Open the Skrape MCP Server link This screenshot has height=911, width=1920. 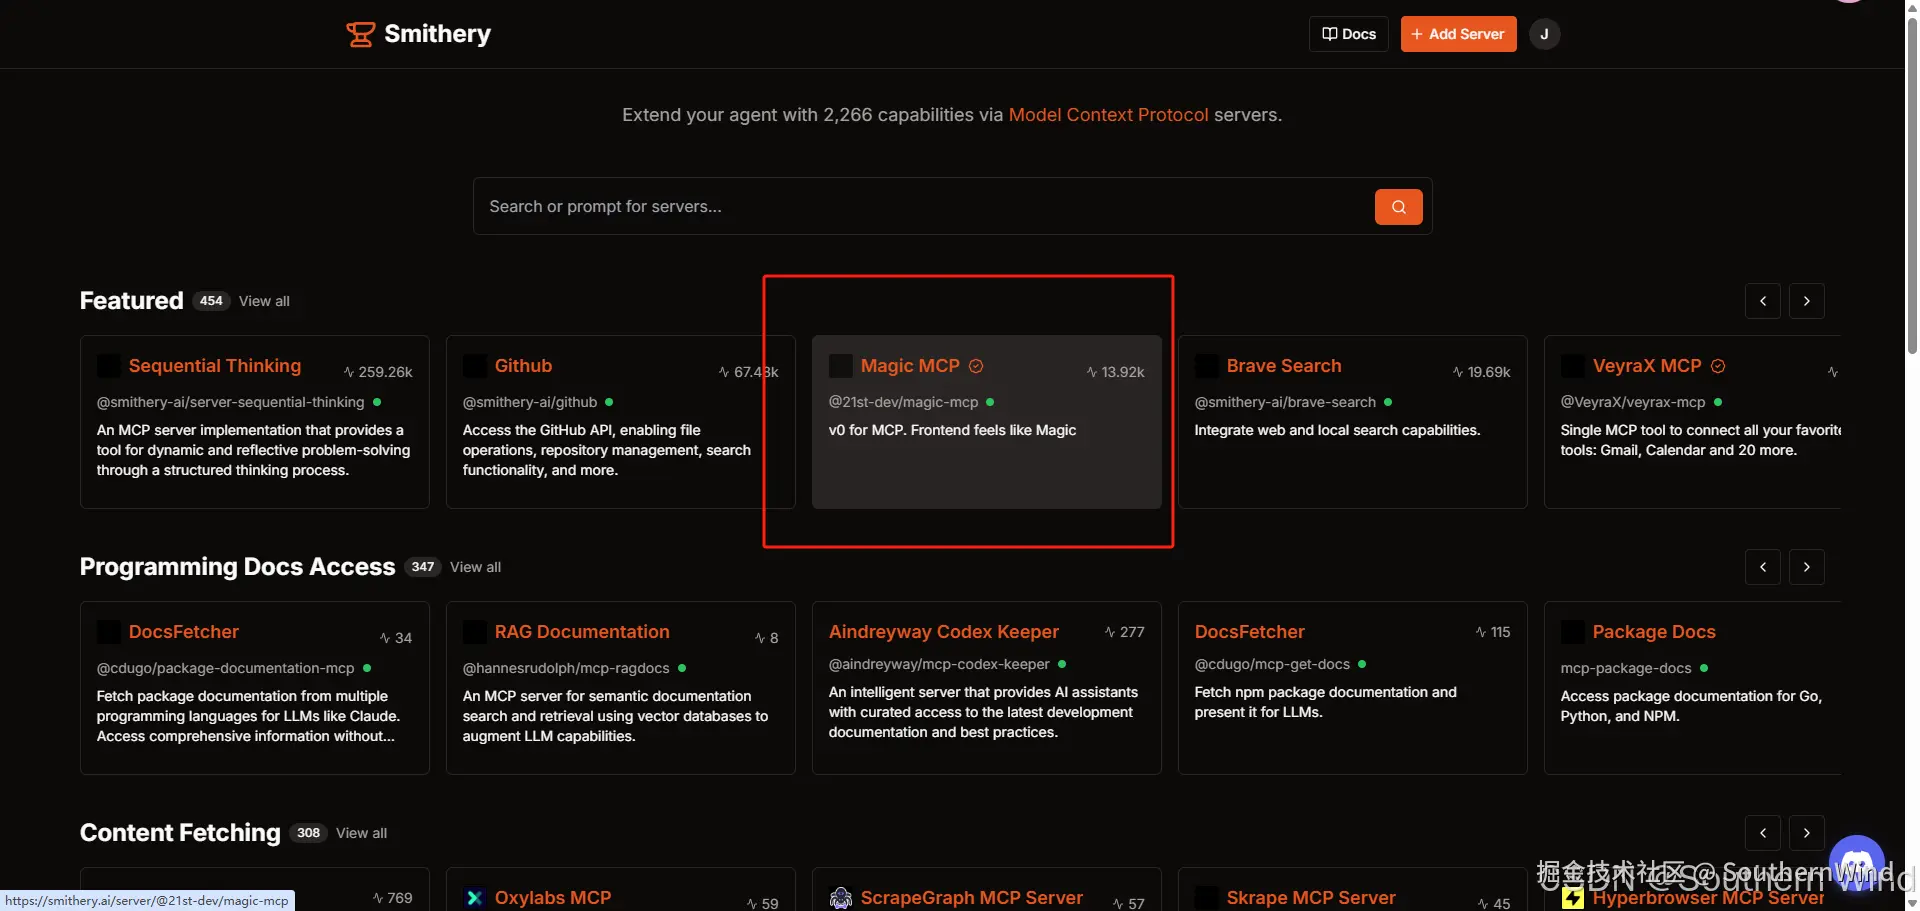coord(1311,898)
